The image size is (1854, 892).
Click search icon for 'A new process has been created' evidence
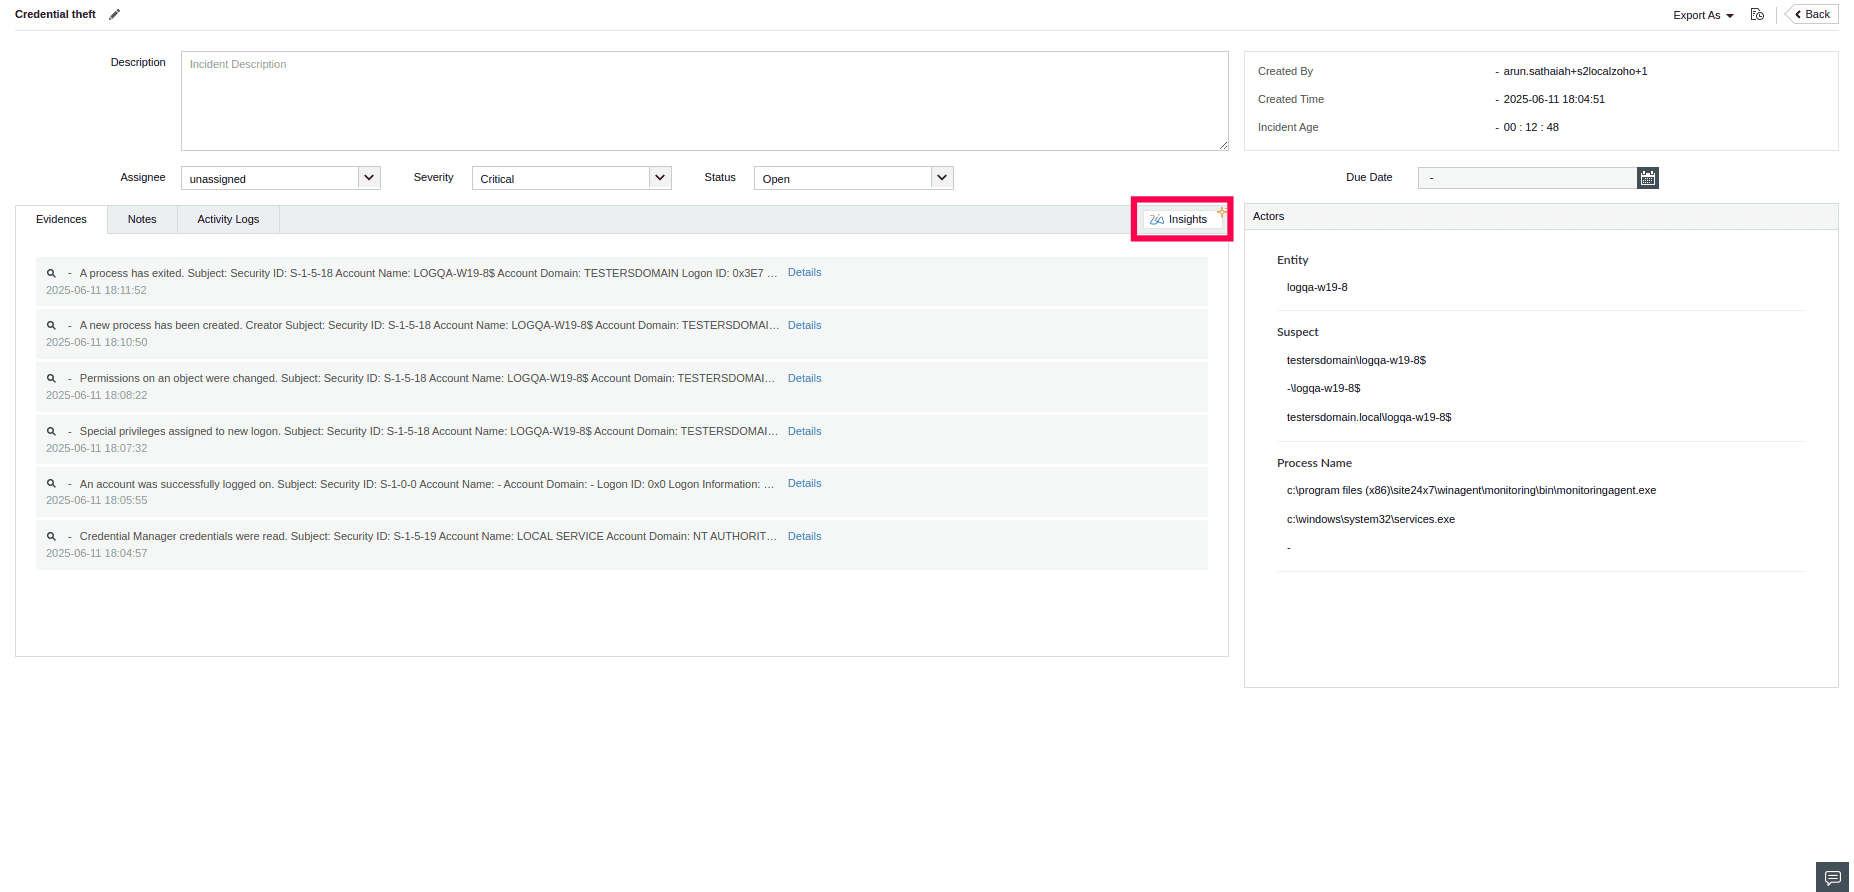[51, 325]
